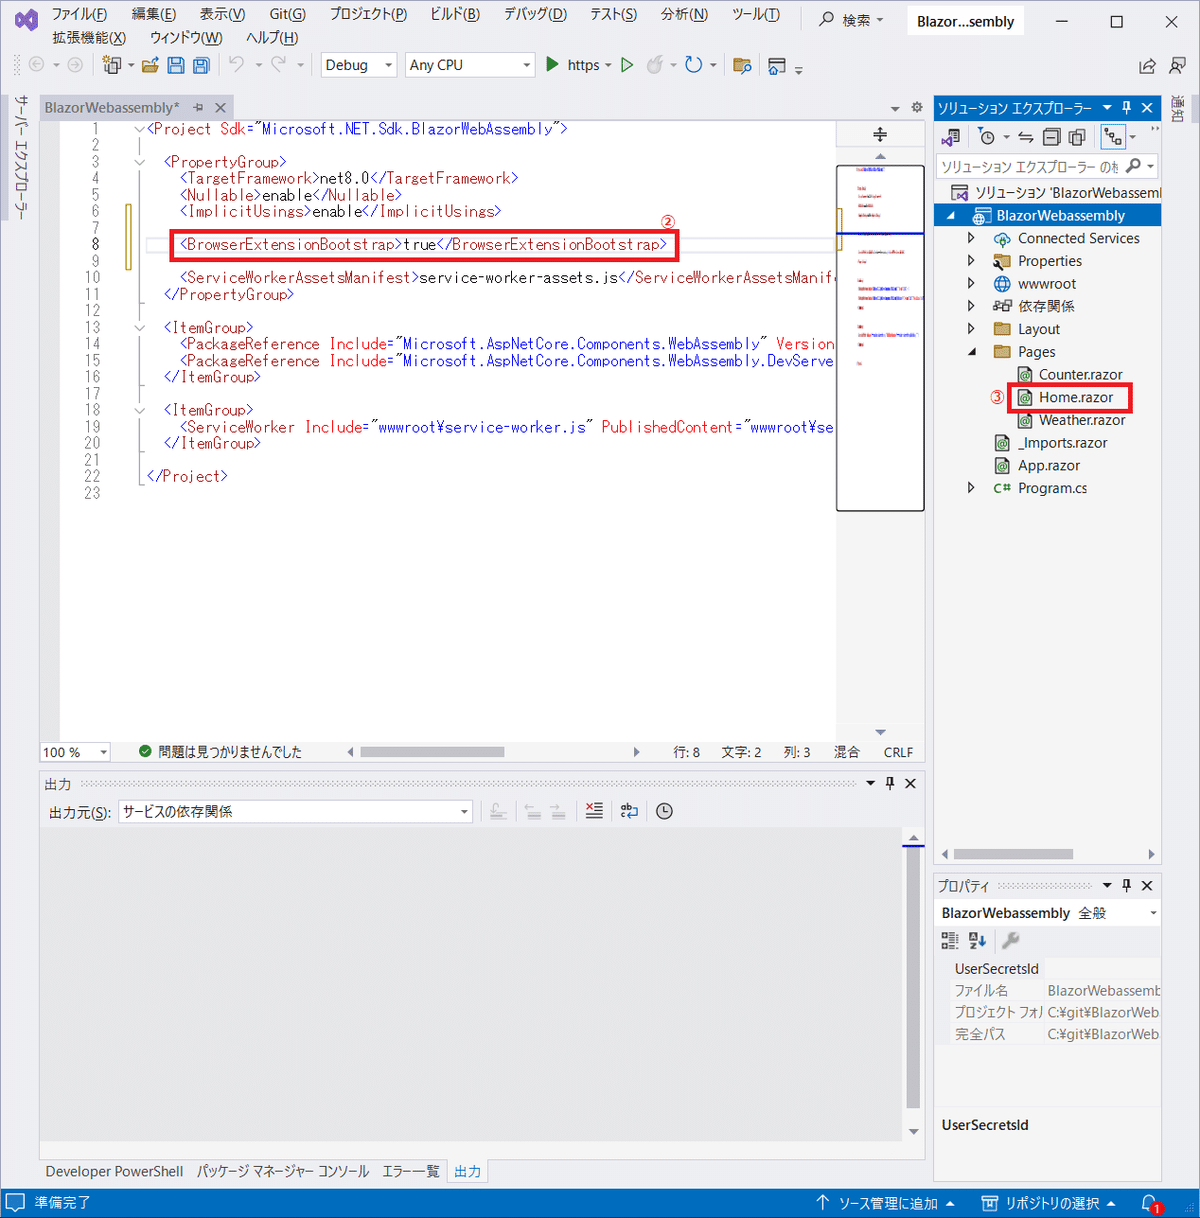This screenshot has height=1218, width=1200.
Task: Click the Show All Files icon
Action: (x=1077, y=137)
